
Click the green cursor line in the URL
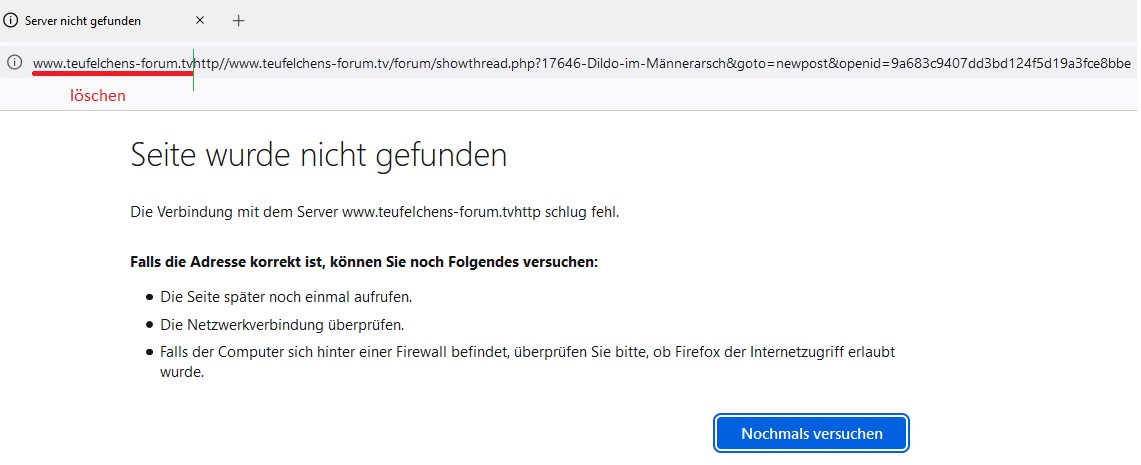pyautogui.click(x=193, y=68)
